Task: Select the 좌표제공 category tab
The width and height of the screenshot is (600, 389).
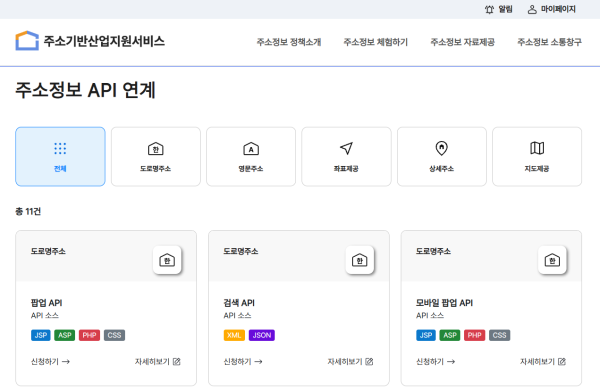Action: click(346, 156)
